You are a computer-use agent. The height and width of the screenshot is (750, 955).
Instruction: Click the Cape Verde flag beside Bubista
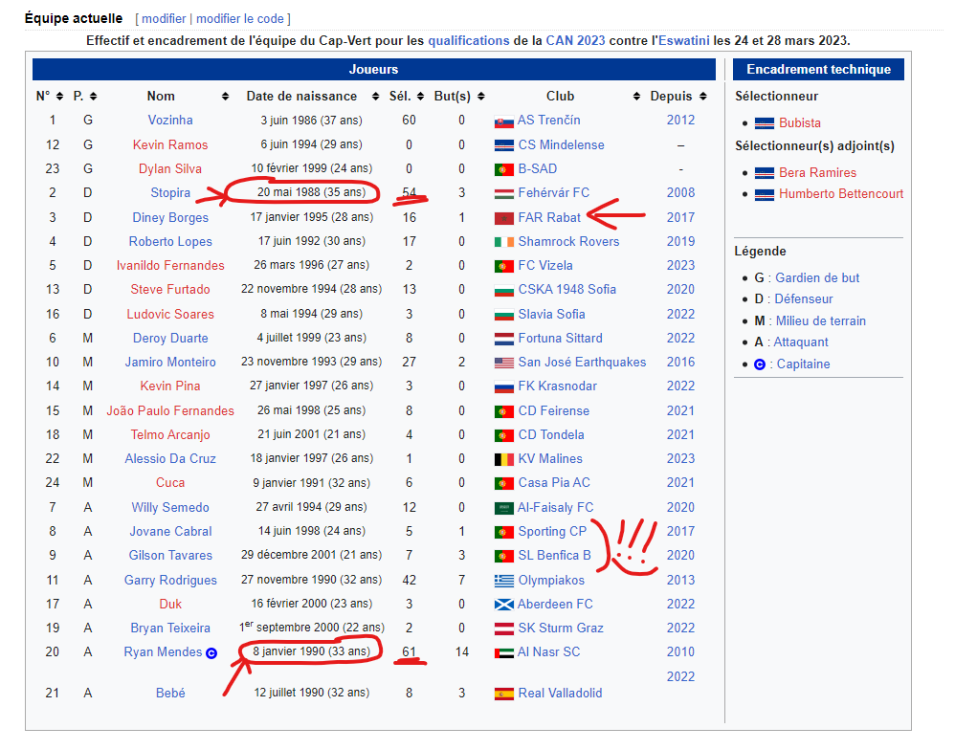pyautogui.click(x=765, y=123)
